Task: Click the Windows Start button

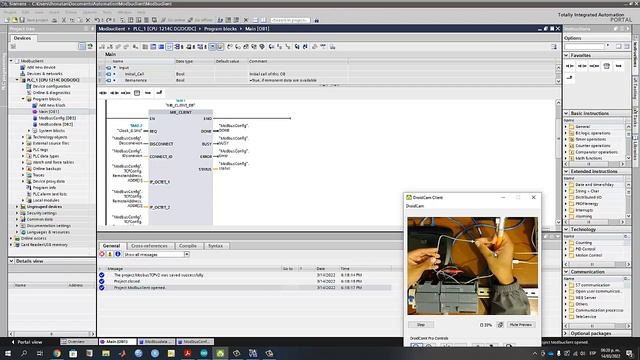Action: (x=8, y=353)
